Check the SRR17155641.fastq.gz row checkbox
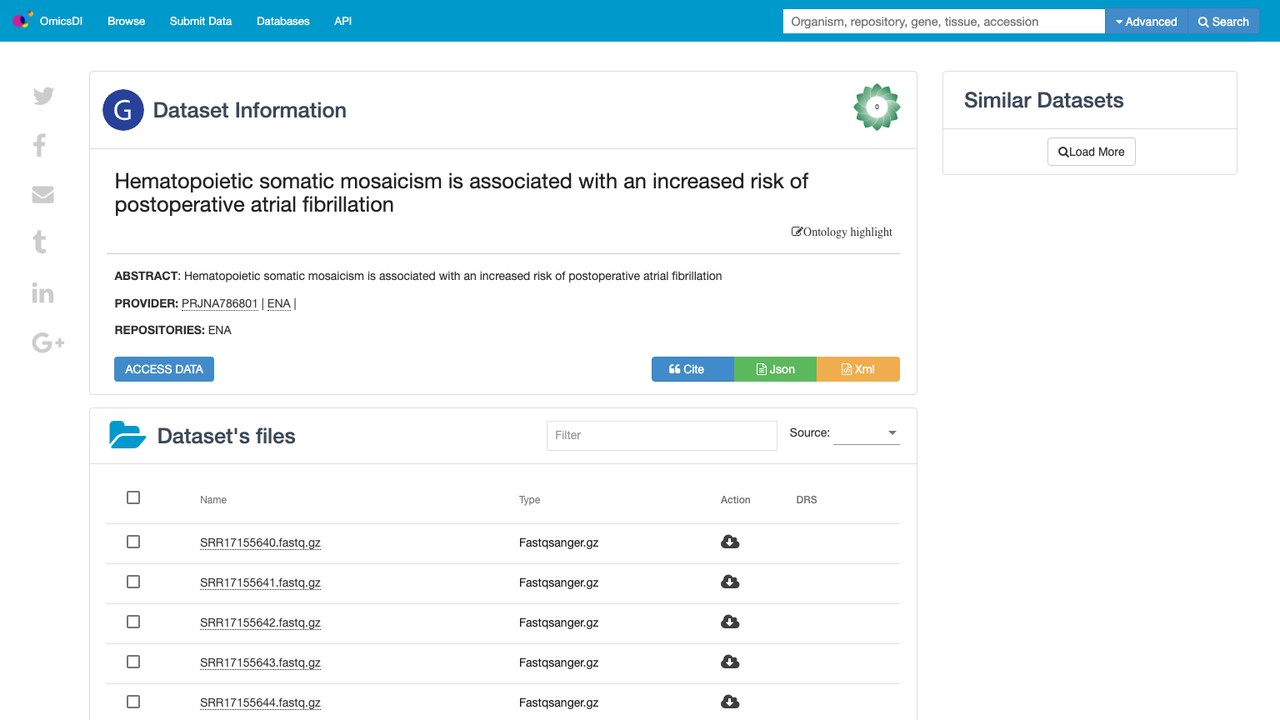This screenshot has height=720, width=1280. pos(133,582)
